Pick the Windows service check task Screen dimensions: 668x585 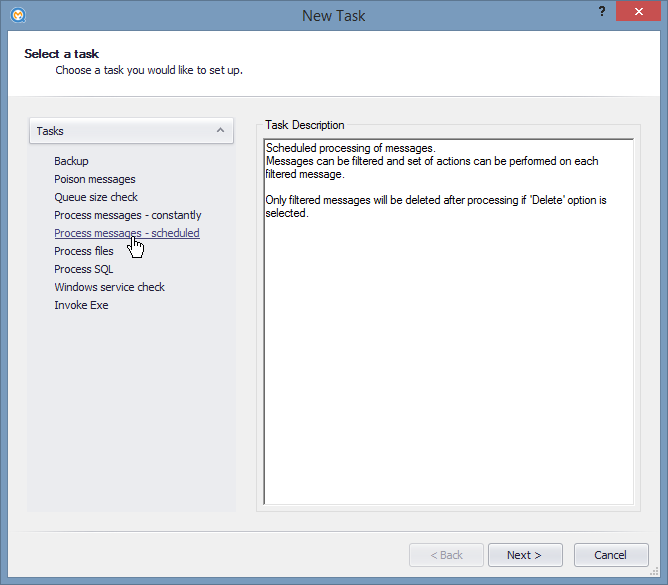point(109,287)
